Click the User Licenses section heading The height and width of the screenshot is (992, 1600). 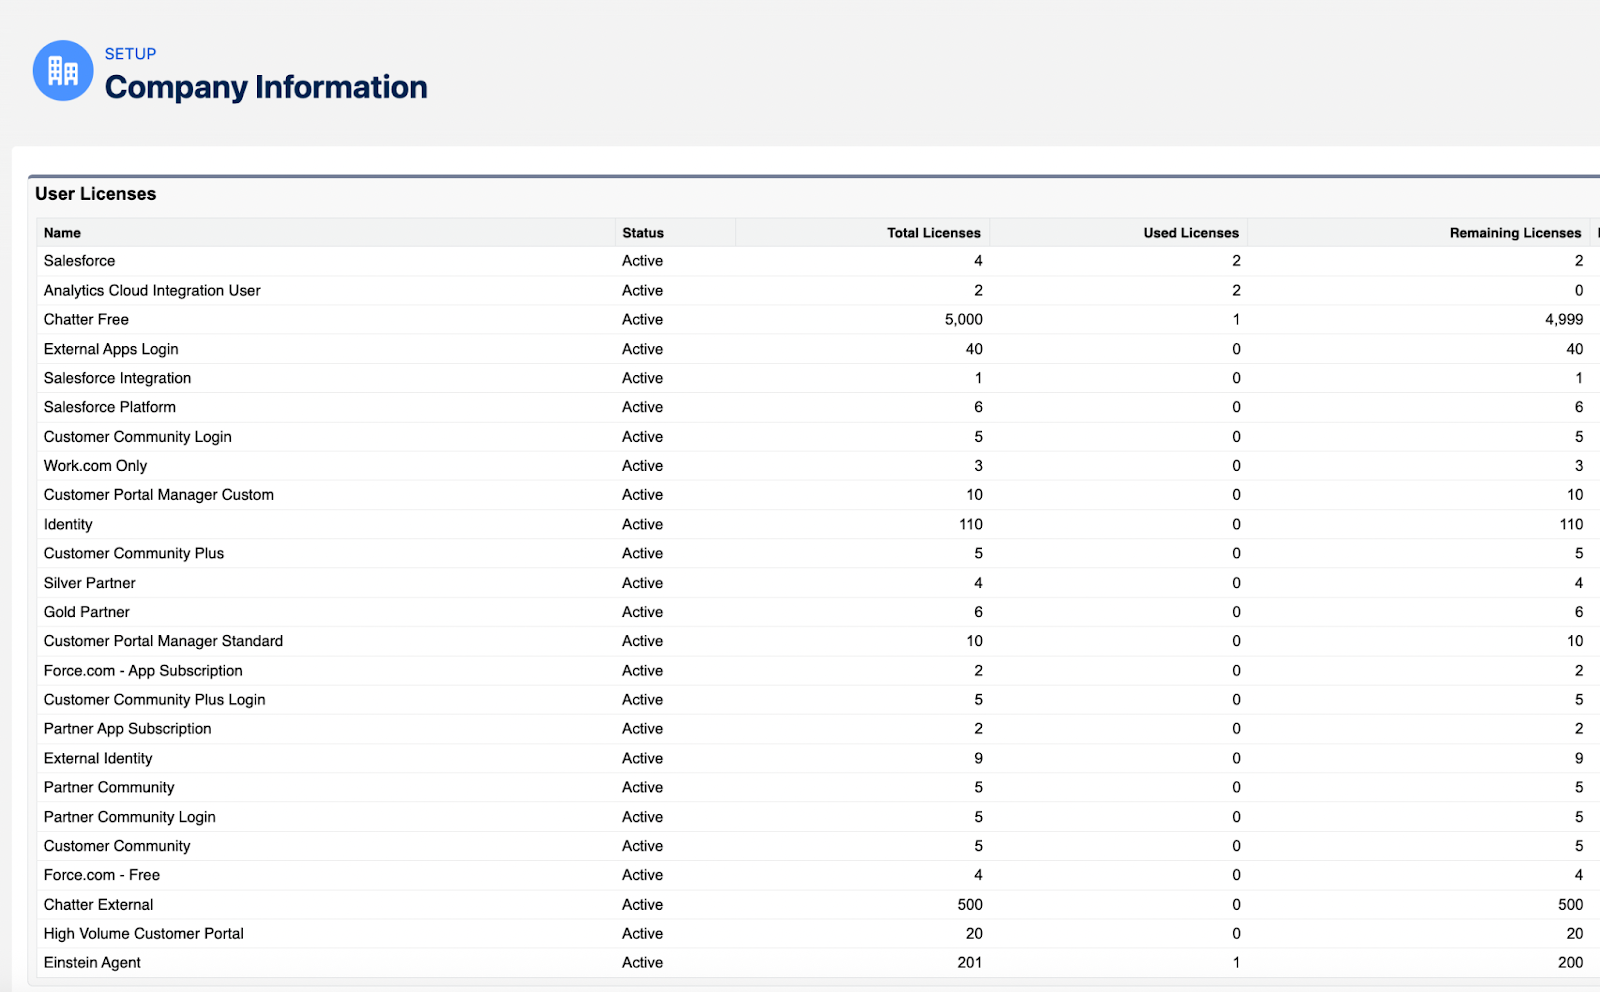point(96,194)
